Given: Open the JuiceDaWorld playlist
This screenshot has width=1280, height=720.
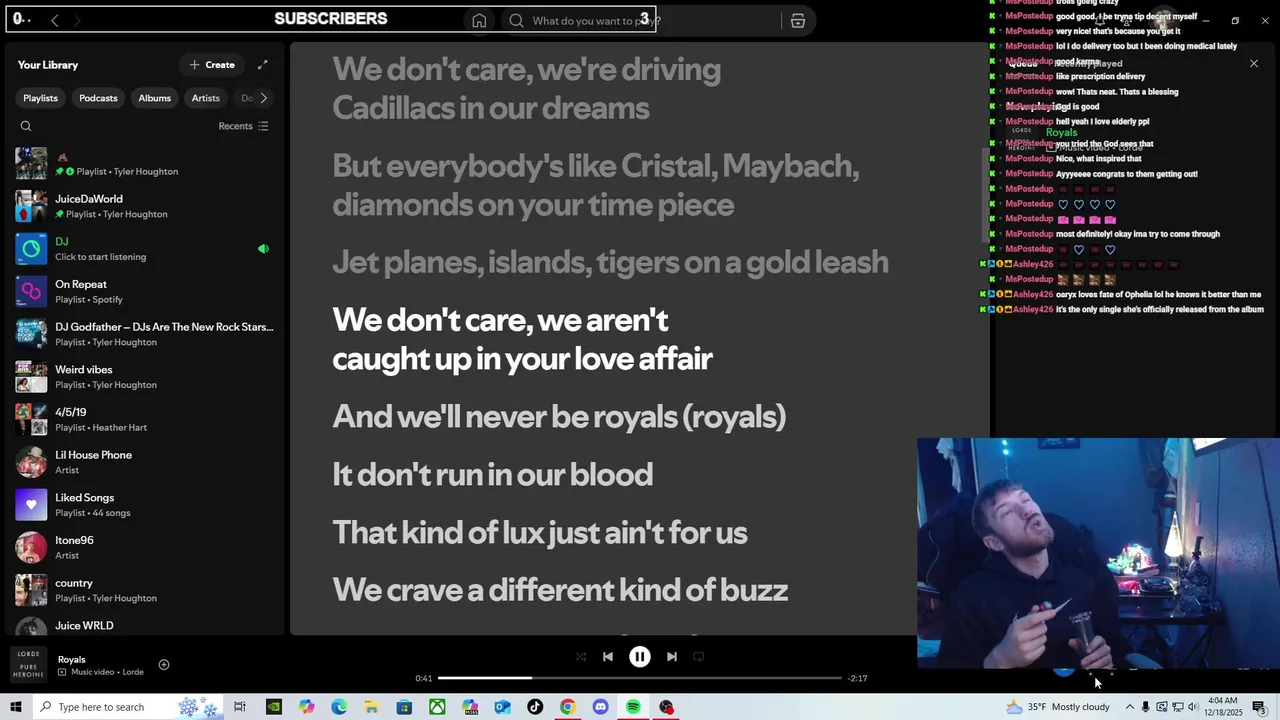Looking at the screenshot, I should pyautogui.click(x=145, y=206).
